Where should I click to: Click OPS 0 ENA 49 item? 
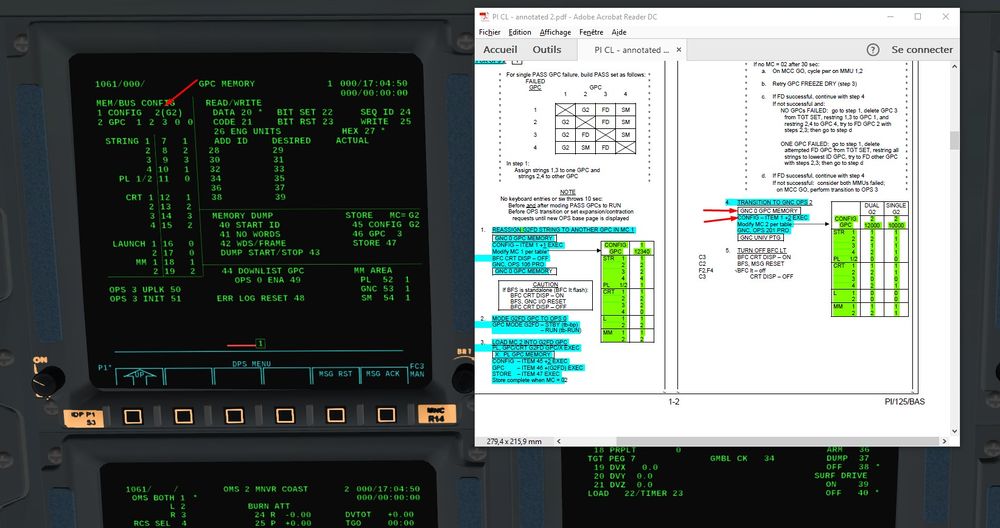[267, 280]
